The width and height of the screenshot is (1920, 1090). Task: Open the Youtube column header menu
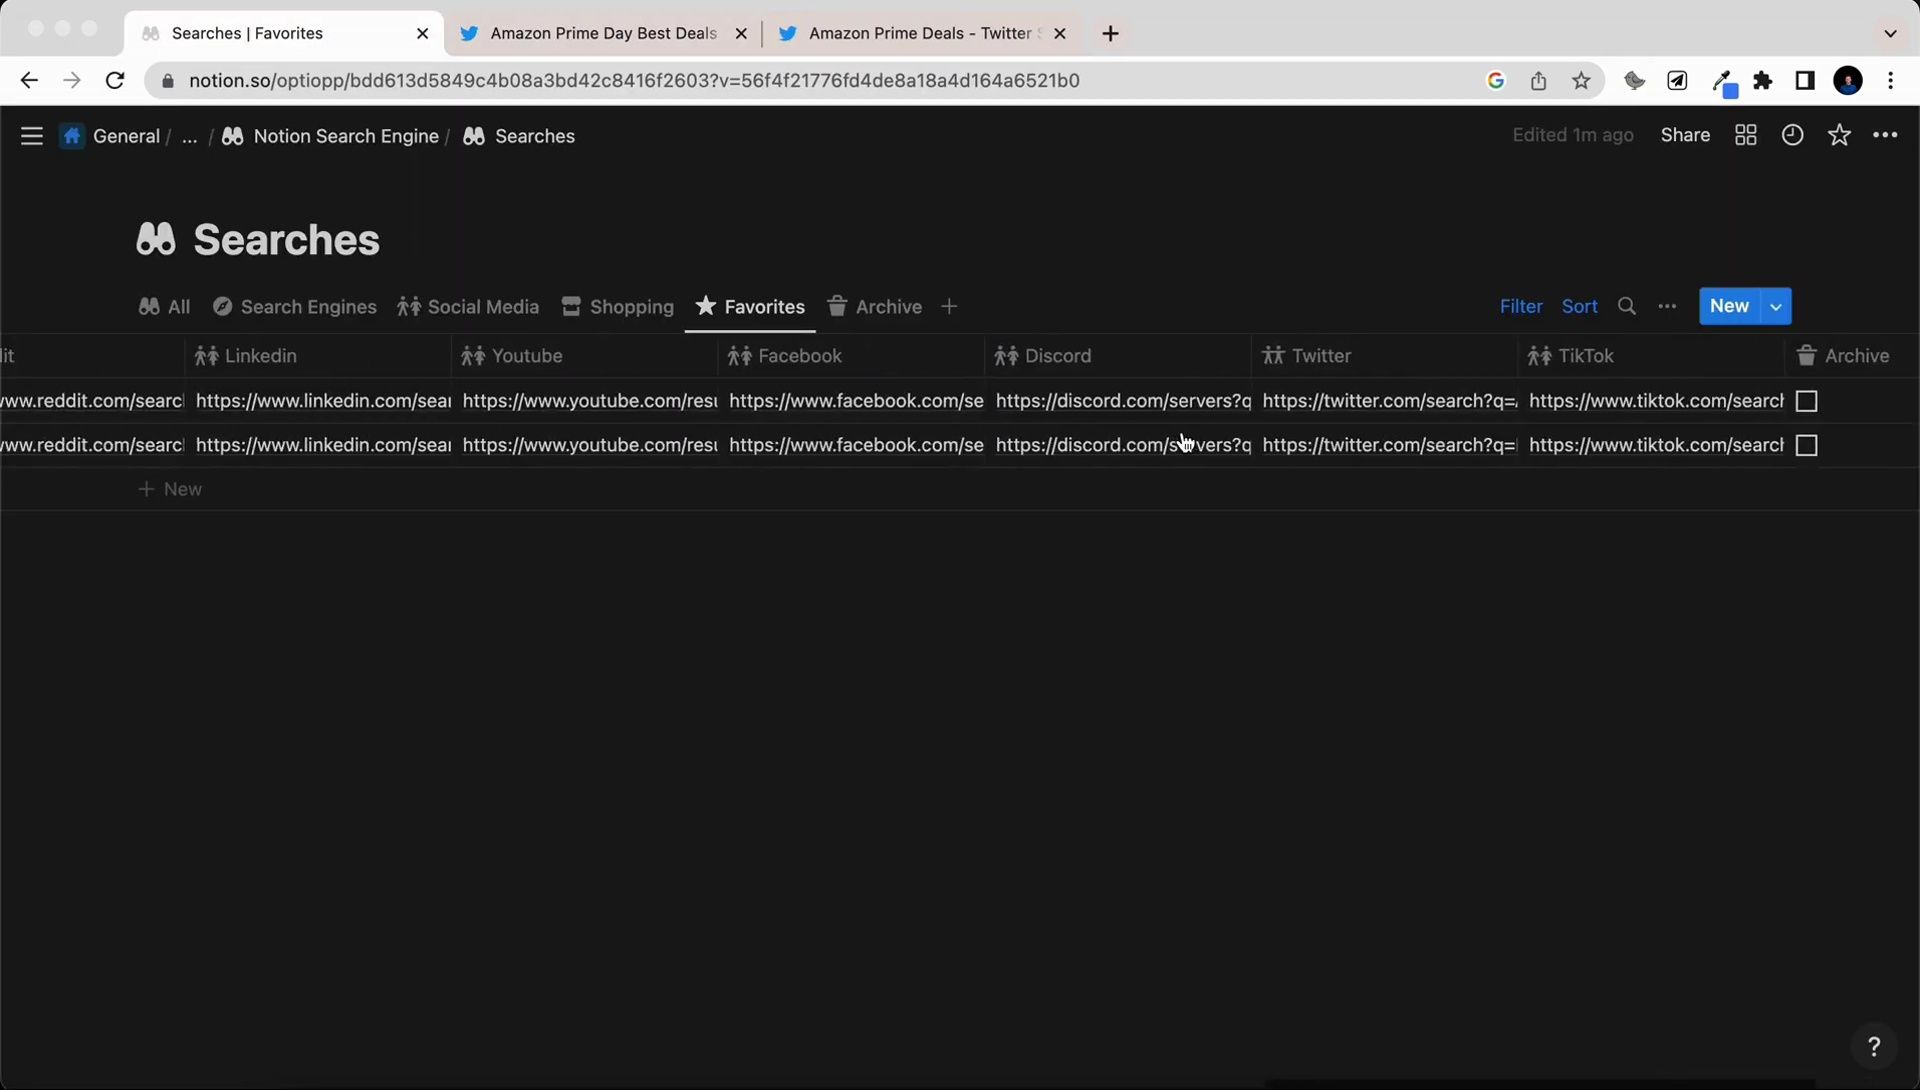click(585, 356)
